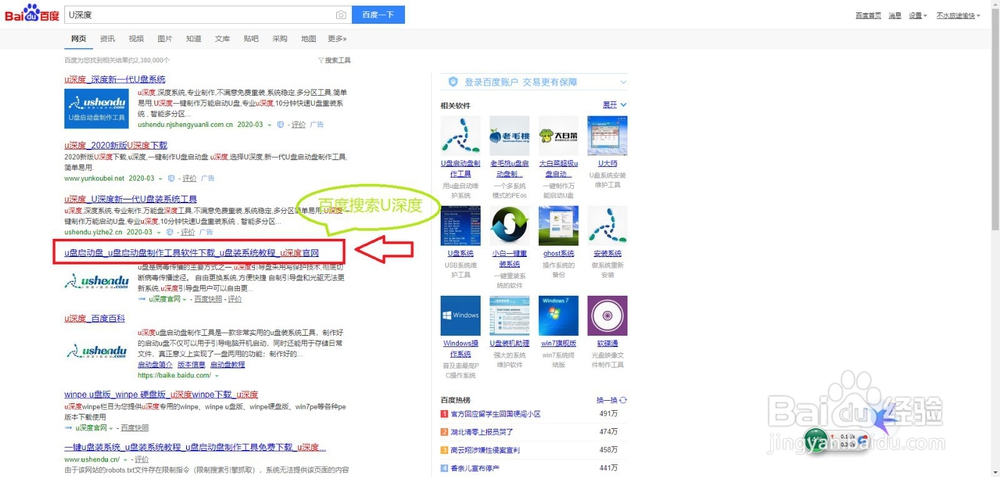Expand dropdown arrow after www.yunkoubei.net
Image resolution: width=1000 pixels, height=477 pixels.
[161, 179]
